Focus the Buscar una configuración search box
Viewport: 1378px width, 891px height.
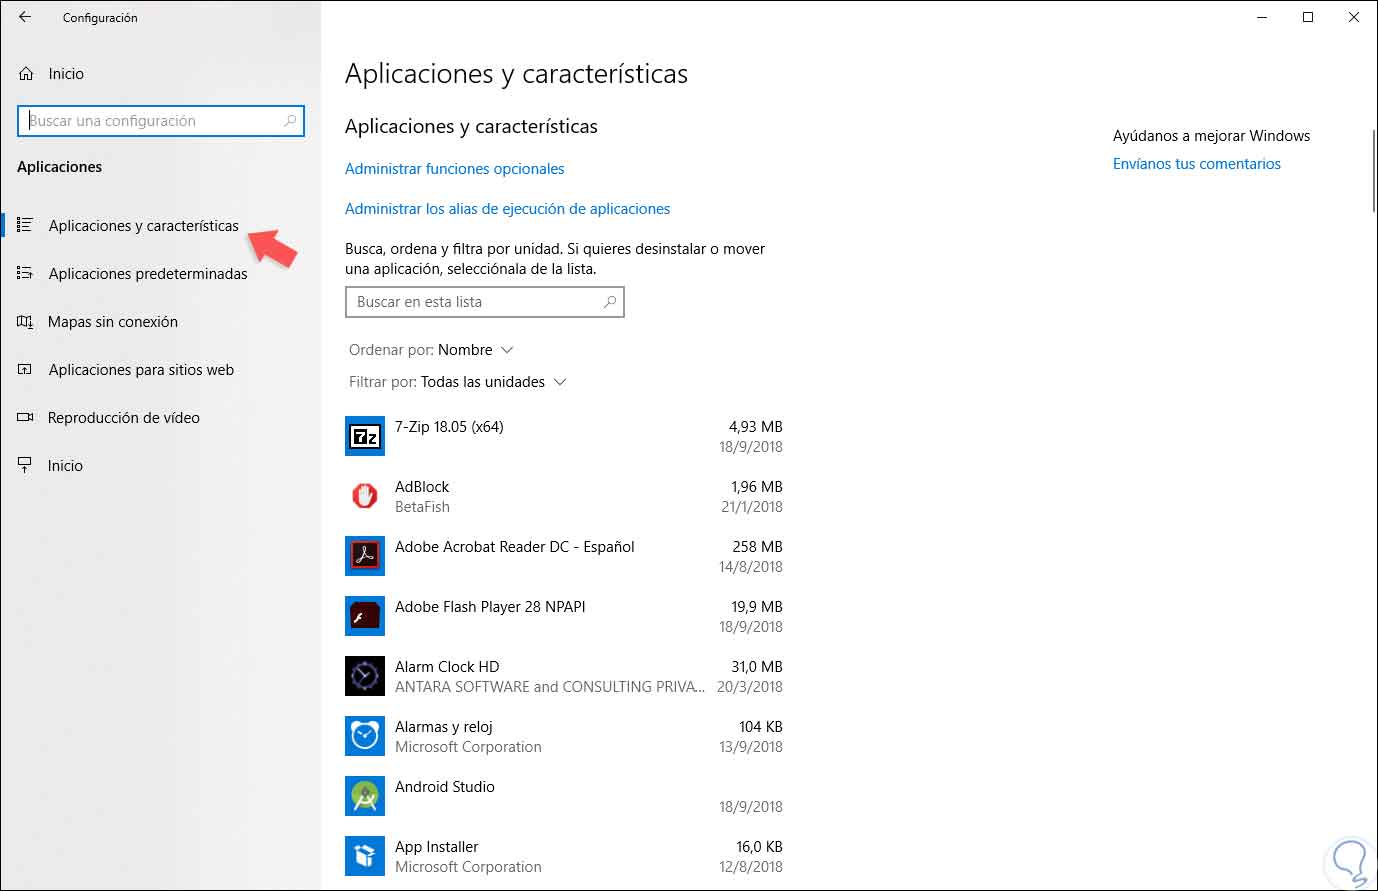tap(155, 121)
